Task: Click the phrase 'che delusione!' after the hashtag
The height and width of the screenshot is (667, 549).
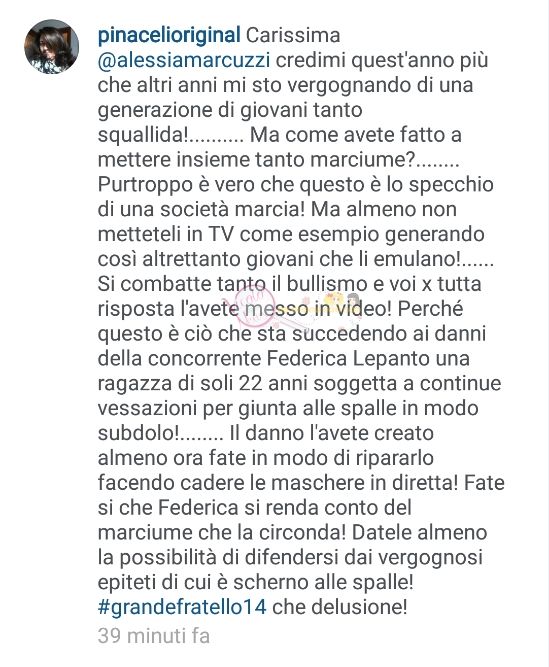Action: 340,607
